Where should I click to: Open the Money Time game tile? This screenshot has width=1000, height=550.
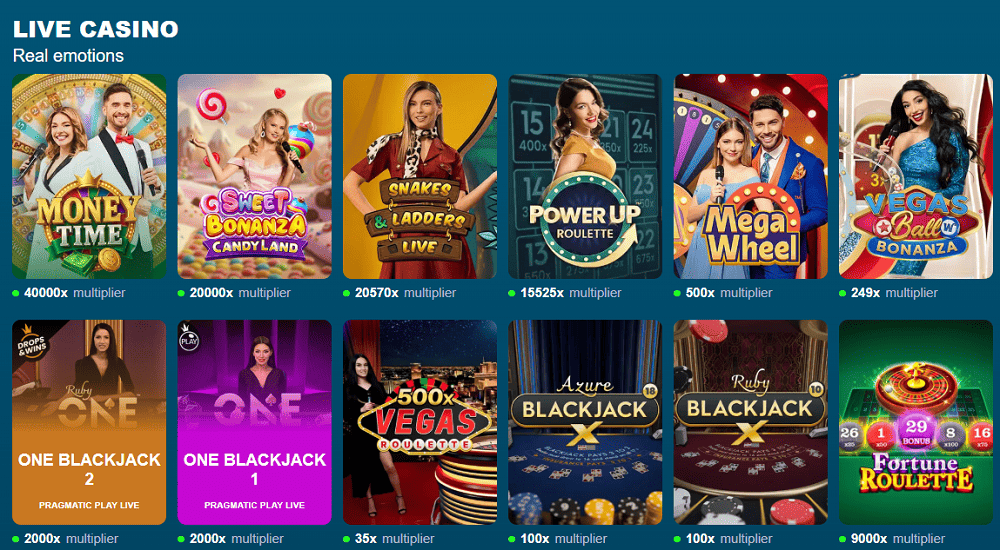pyautogui.click(x=89, y=177)
